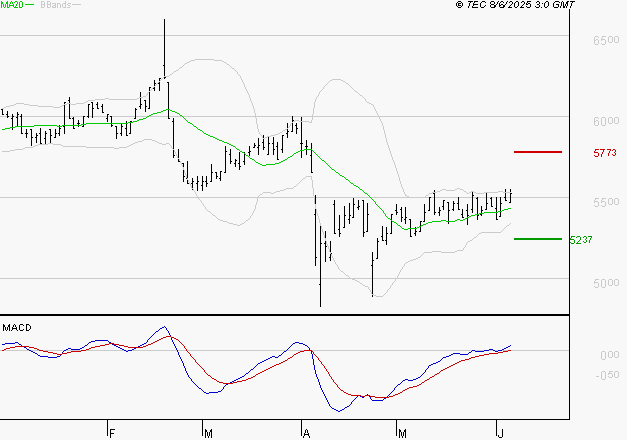Click the green line sample beside MA20
The width and height of the screenshot is (627, 440).
pos(32,5)
